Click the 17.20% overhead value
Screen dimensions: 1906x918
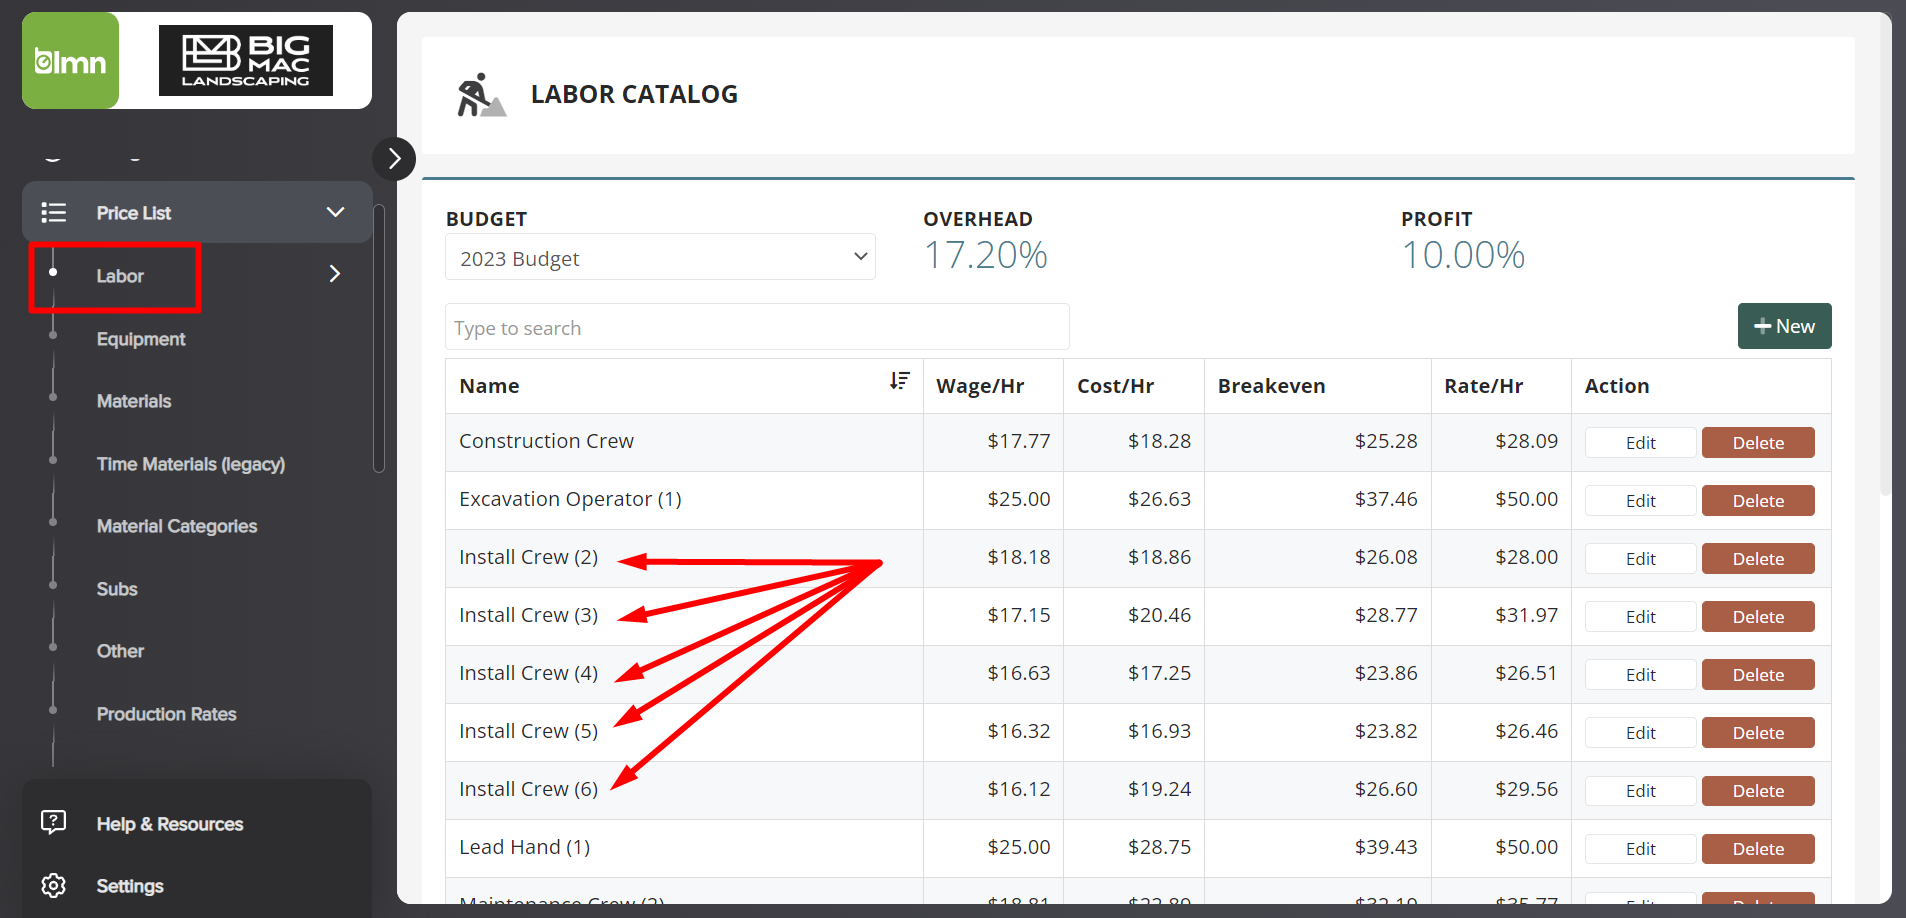[x=985, y=255]
